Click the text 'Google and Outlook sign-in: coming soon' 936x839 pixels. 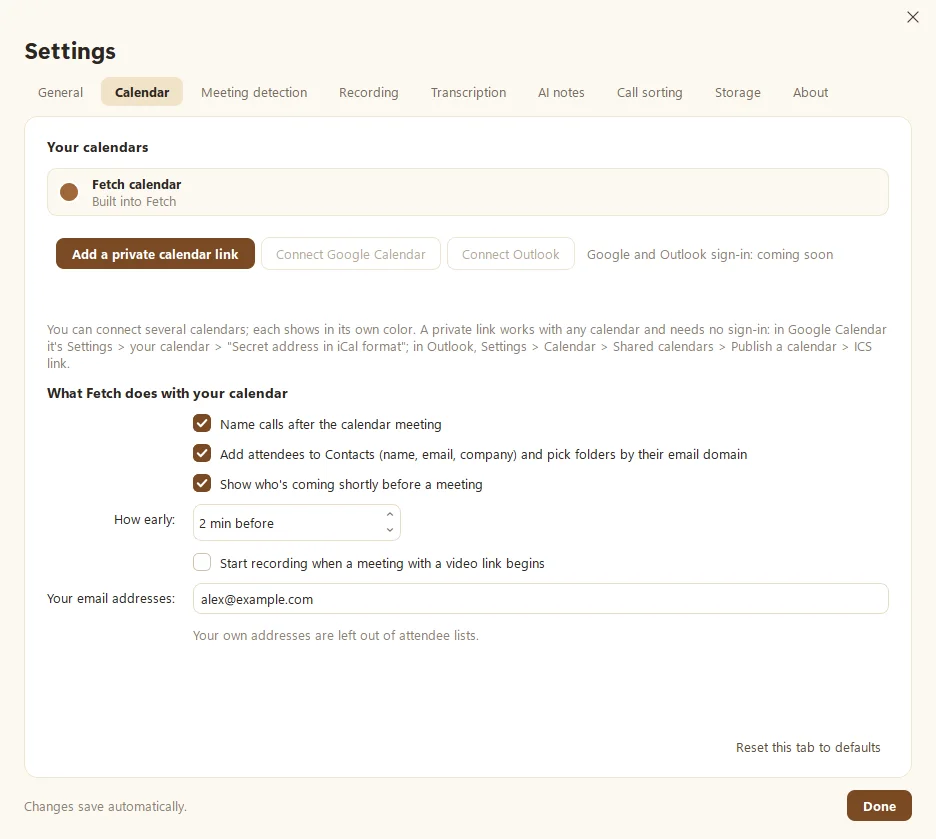coord(710,255)
